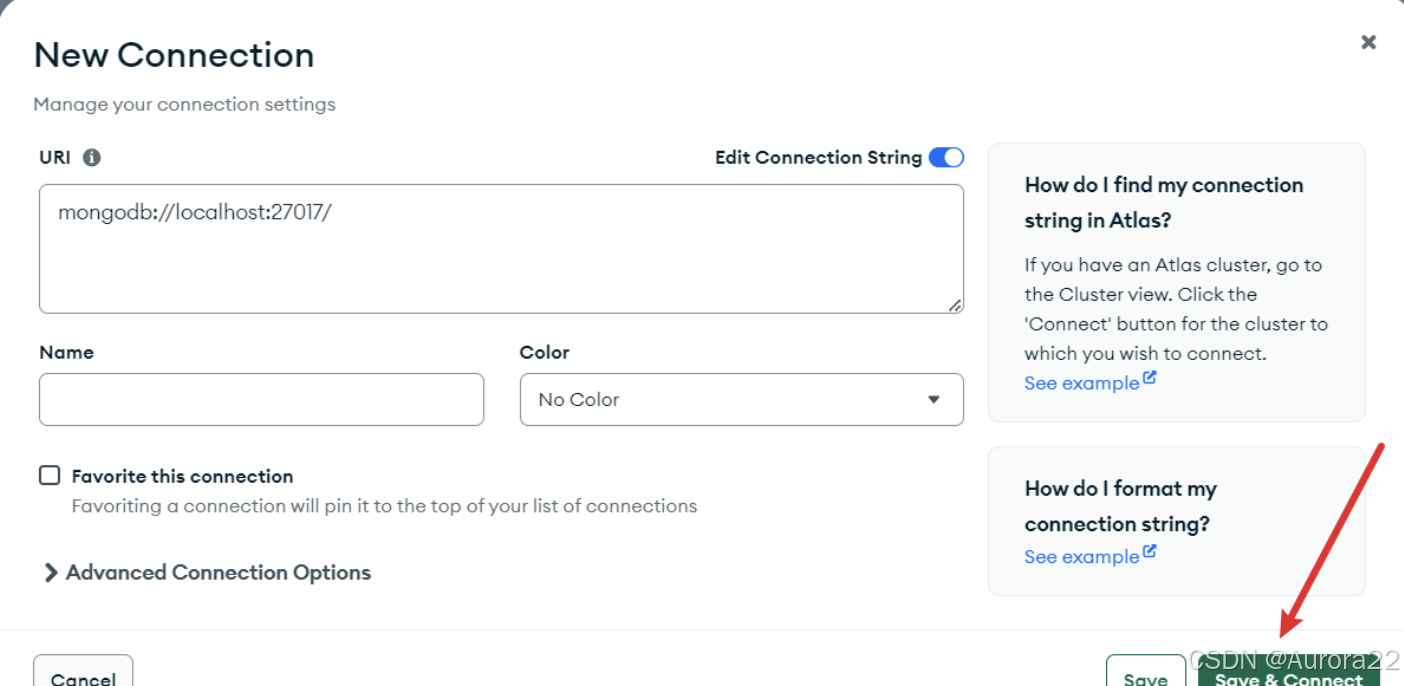Check Favorite this connection checkbox
1404x686 pixels.
[x=49, y=475]
